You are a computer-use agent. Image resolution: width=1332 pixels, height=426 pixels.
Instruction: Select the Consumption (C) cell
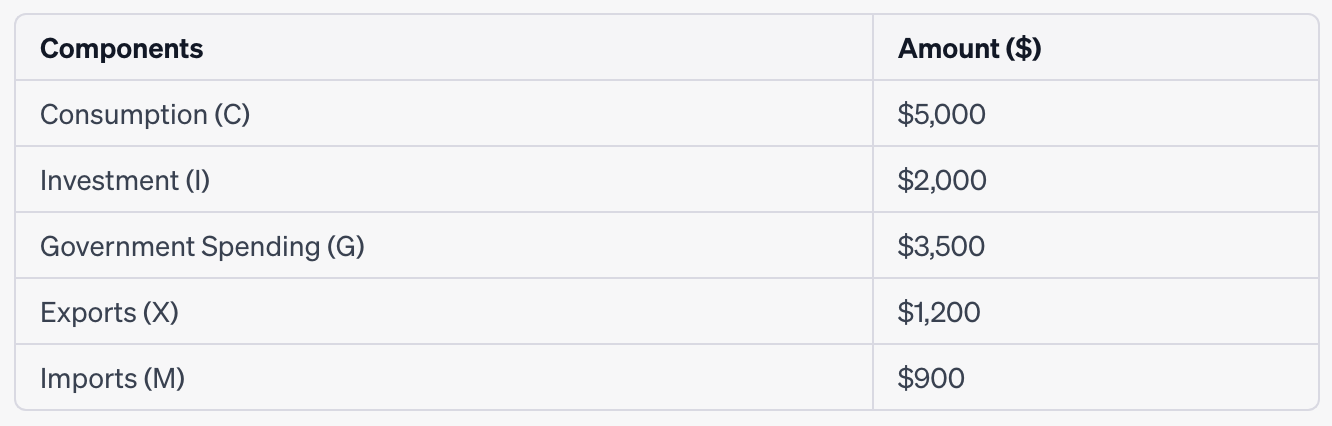click(x=444, y=114)
